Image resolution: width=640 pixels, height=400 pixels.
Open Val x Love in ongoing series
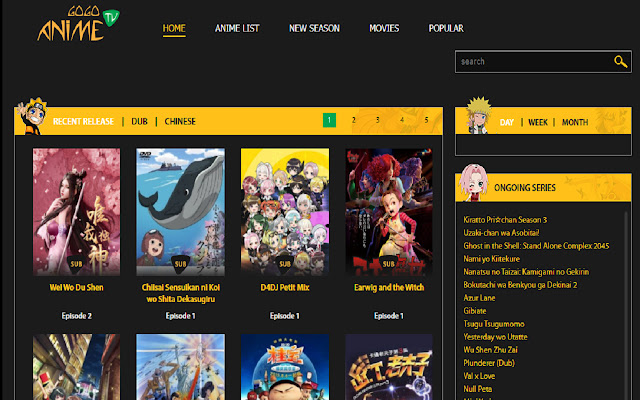(479, 376)
